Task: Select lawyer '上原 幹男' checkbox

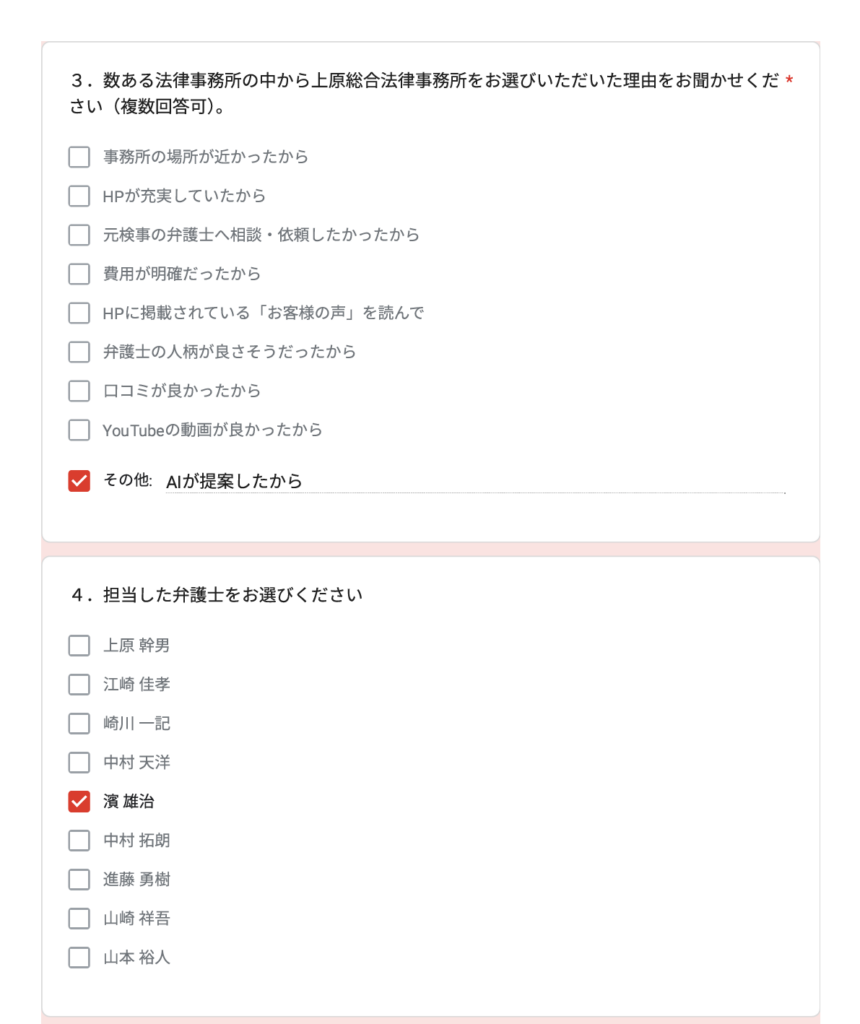Action: [79, 646]
